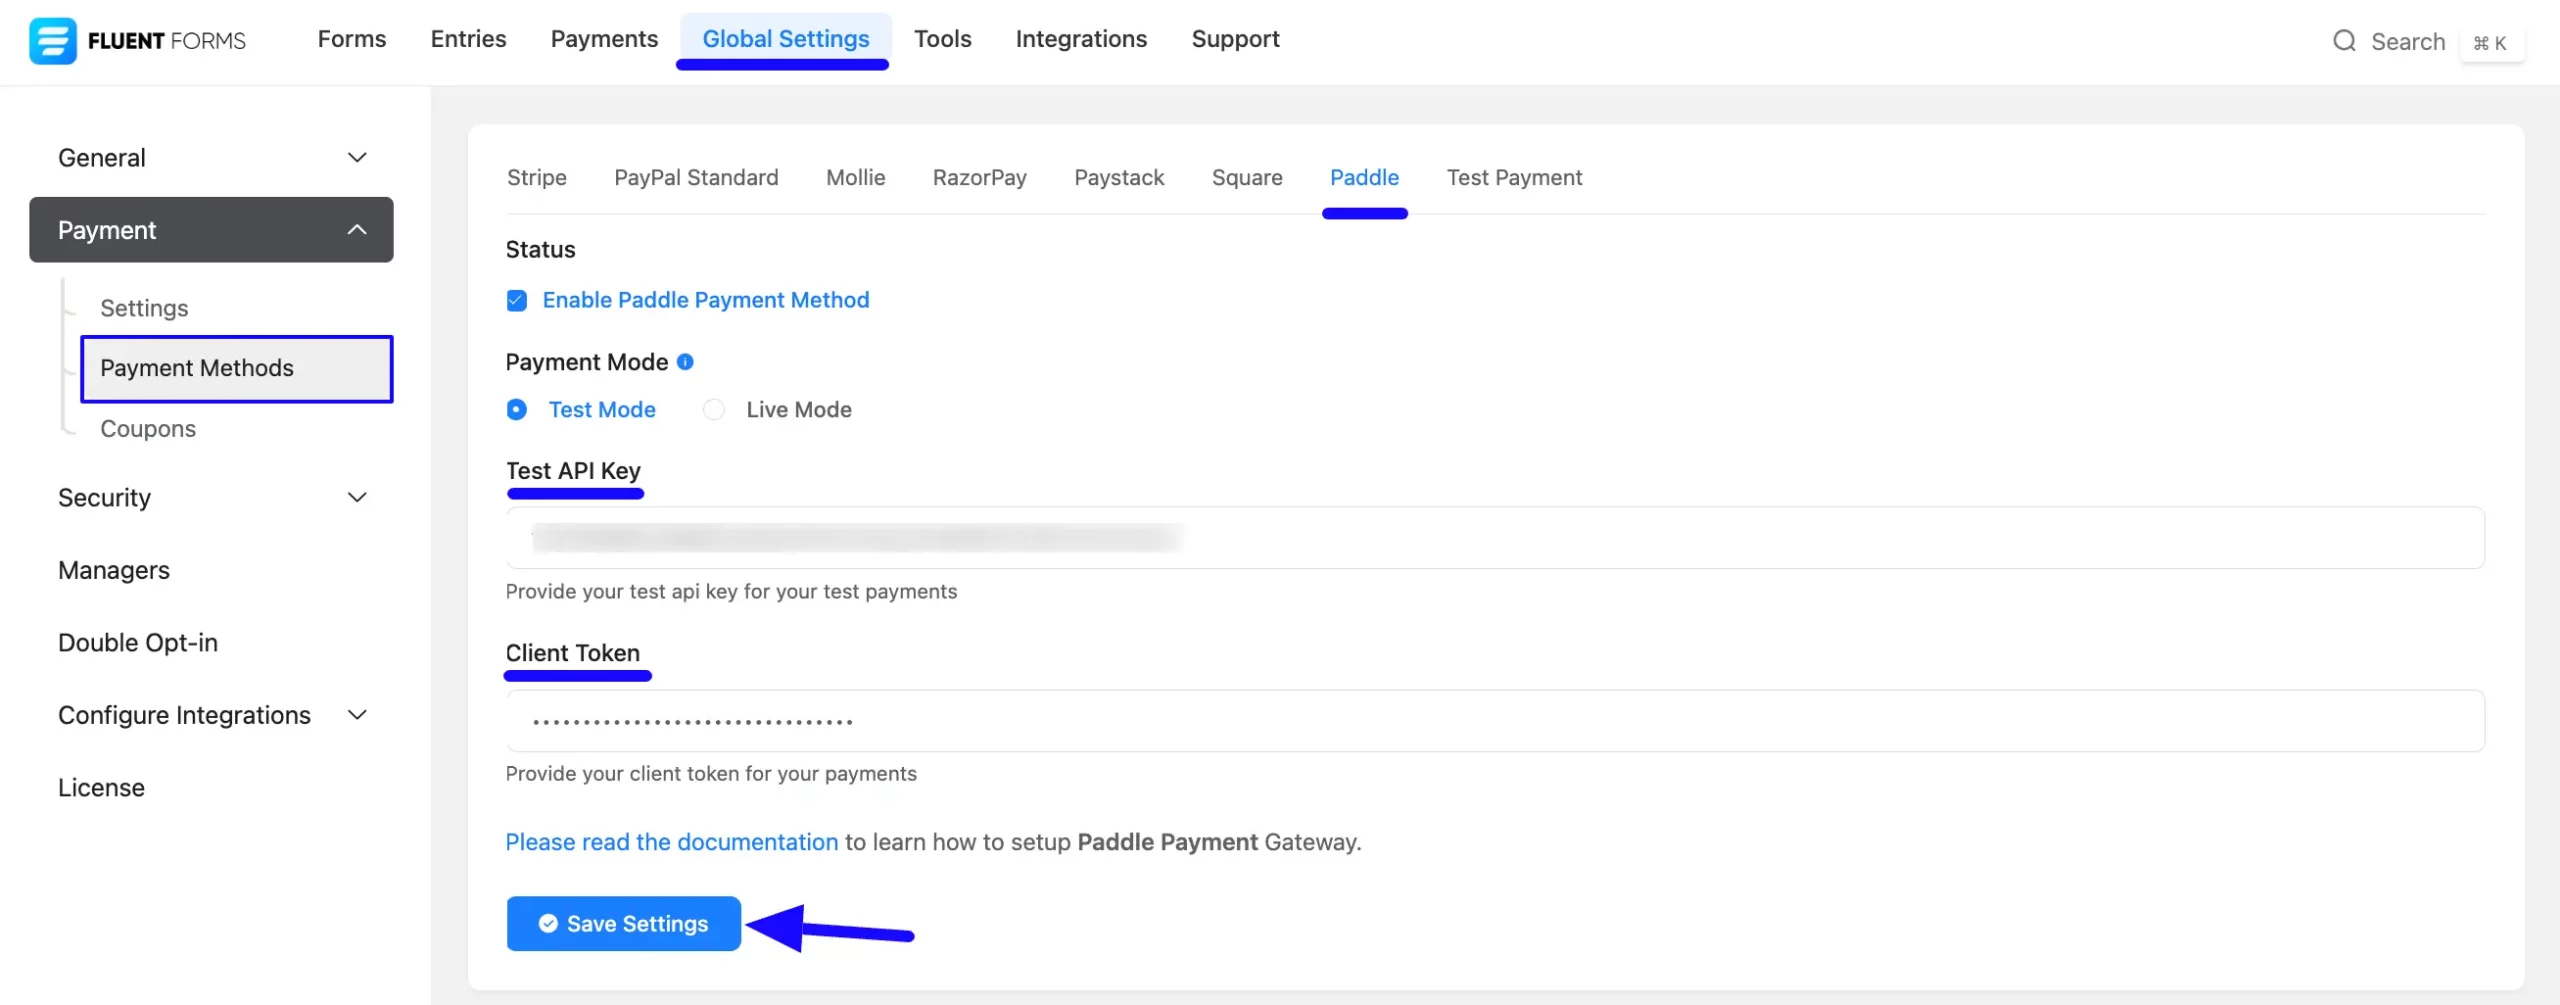
Task: Open the License sidebar item
Action: (x=101, y=788)
